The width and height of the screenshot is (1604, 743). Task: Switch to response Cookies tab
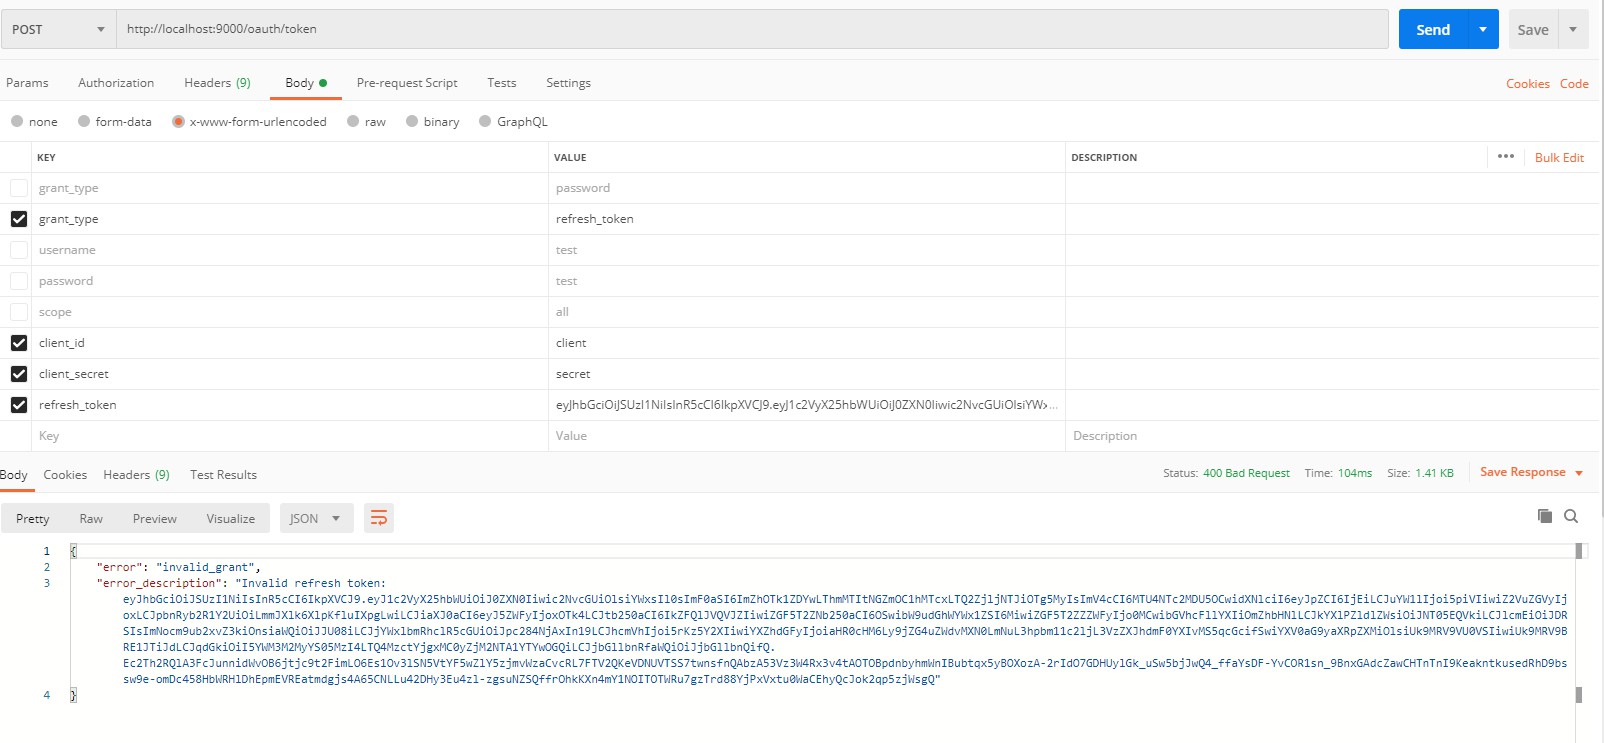65,475
